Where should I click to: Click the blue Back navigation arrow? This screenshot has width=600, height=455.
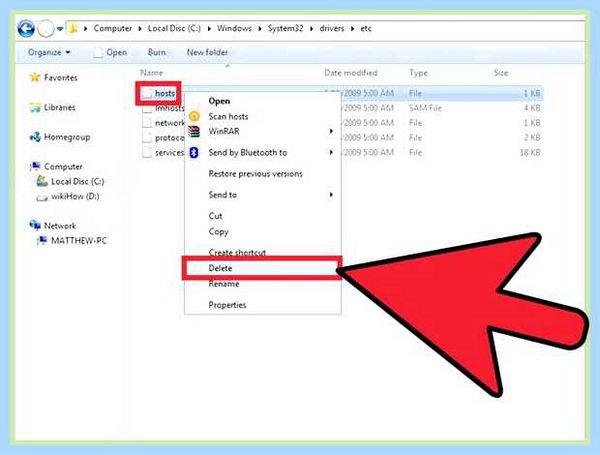(26, 29)
